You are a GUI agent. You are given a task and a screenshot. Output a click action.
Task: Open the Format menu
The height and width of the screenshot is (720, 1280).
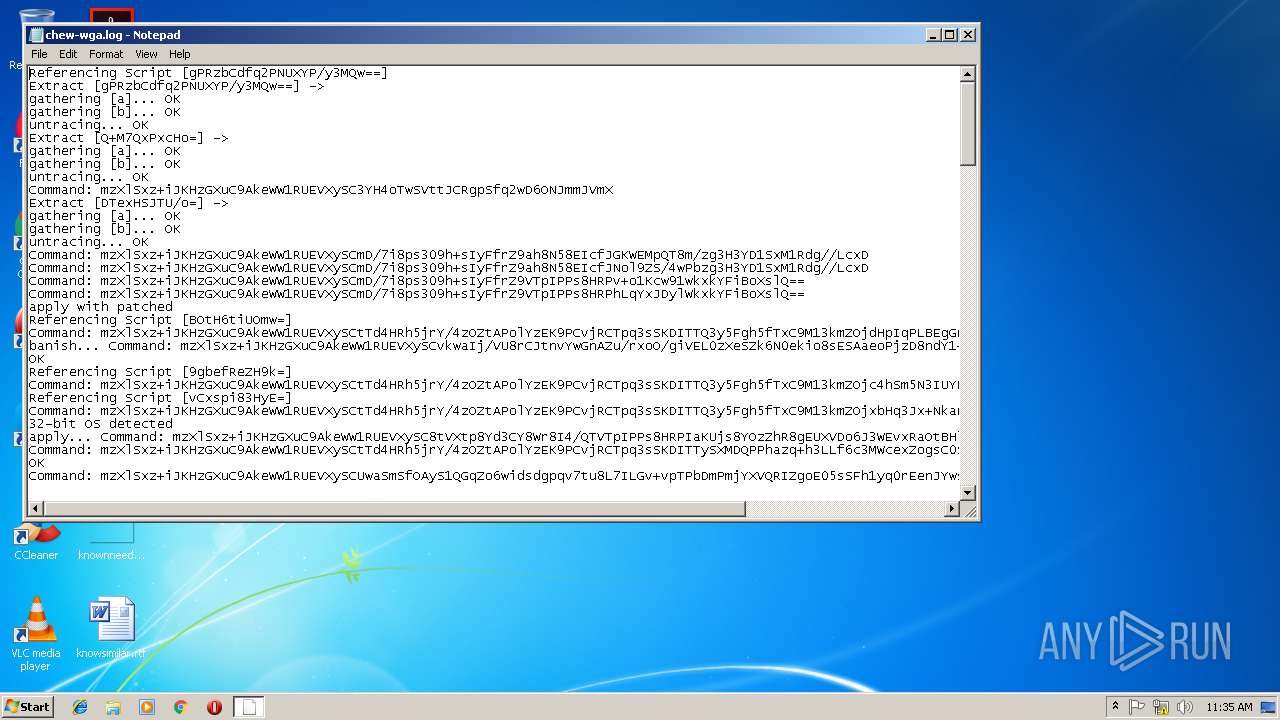(106, 54)
